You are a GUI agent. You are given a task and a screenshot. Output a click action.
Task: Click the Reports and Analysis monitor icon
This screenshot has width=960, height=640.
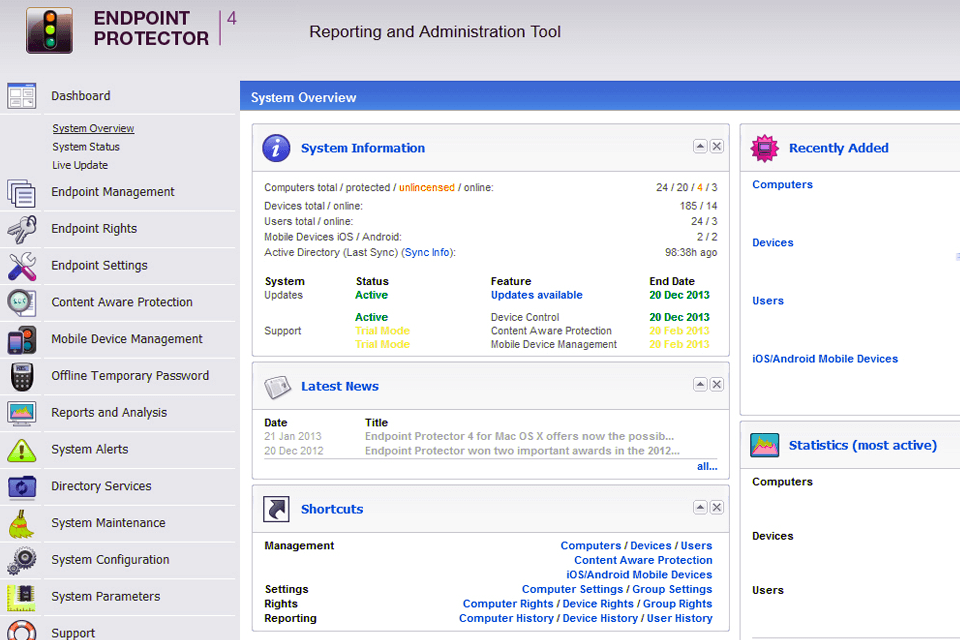tap(21, 413)
